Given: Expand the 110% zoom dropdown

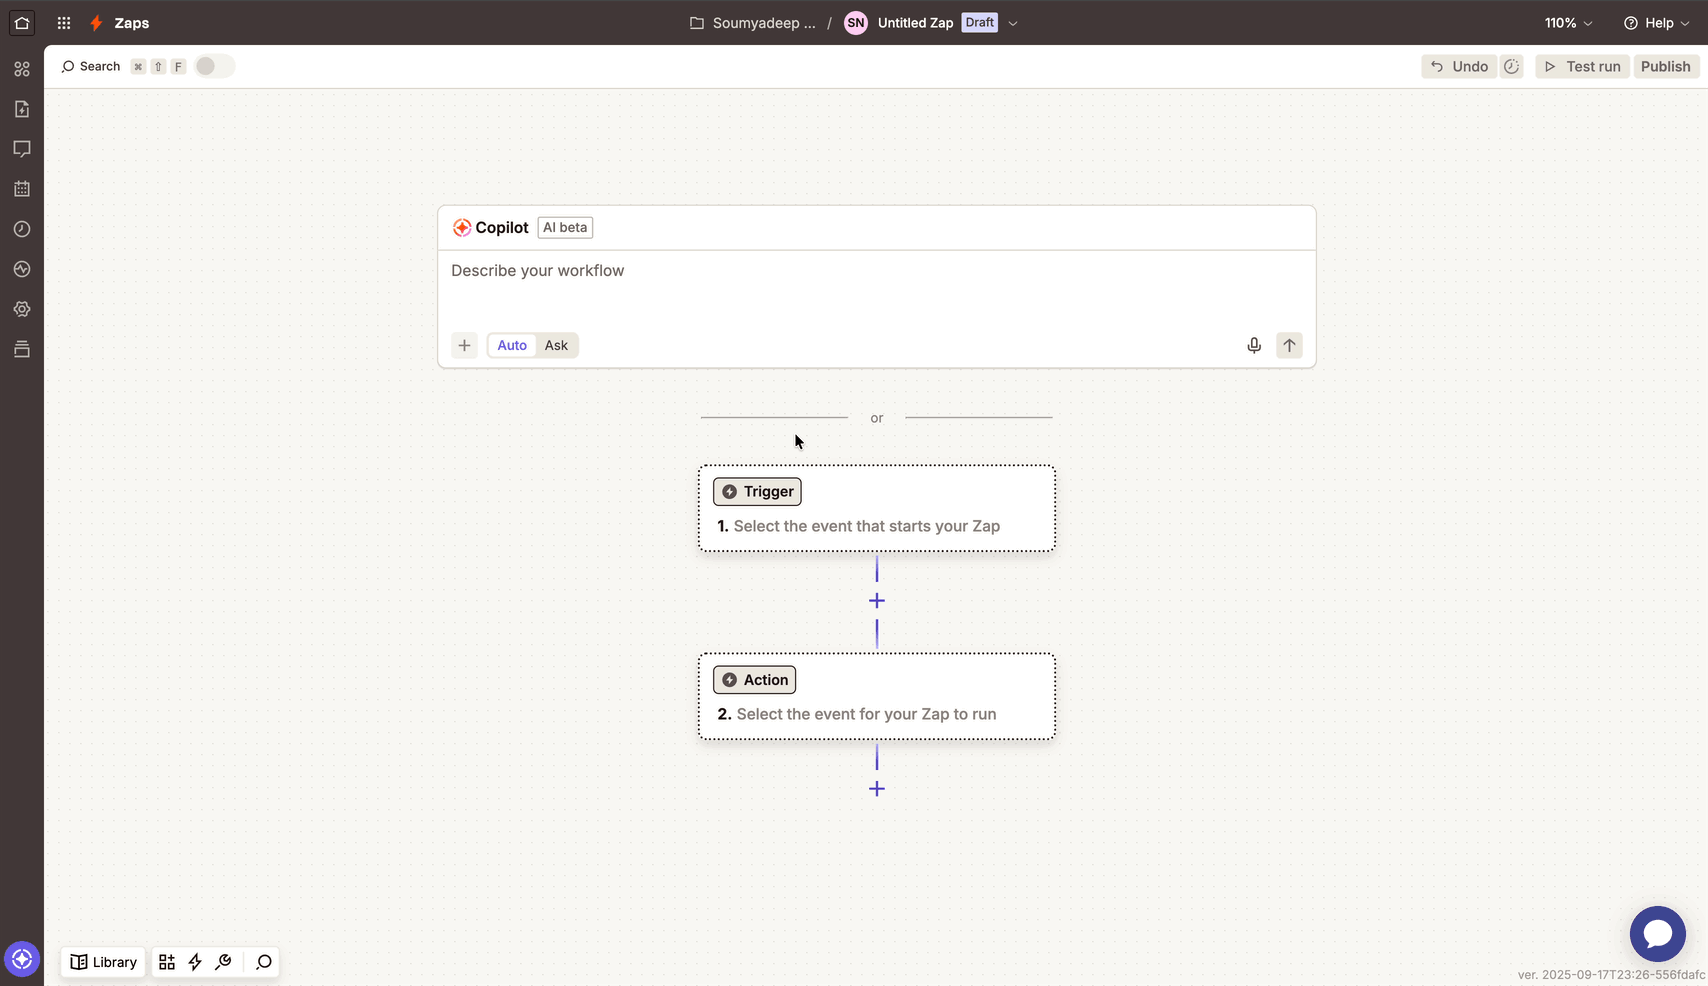Looking at the screenshot, I should tap(1568, 23).
